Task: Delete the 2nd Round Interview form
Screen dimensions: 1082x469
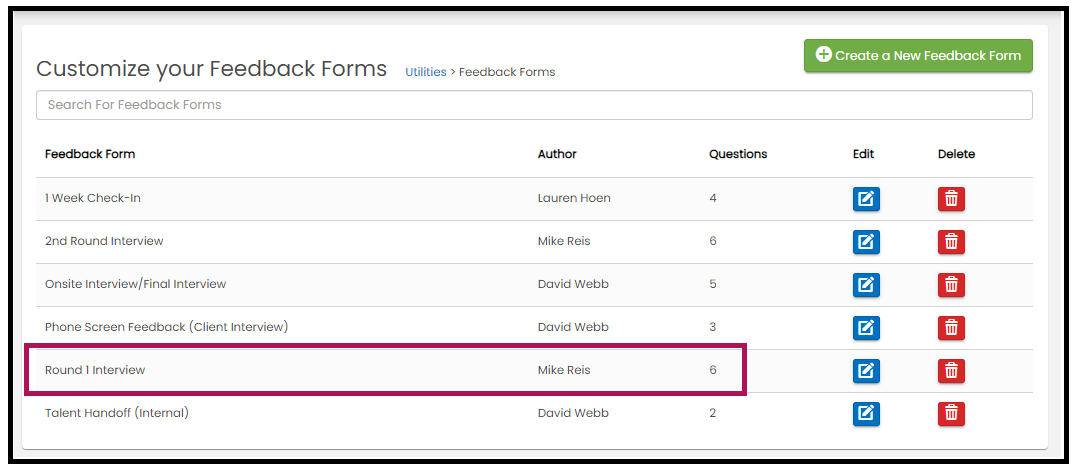Action: click(951, 242)
